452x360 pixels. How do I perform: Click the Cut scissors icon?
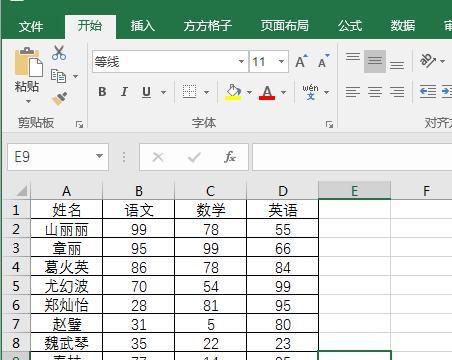pyautogui.click(x=59, y=53)
